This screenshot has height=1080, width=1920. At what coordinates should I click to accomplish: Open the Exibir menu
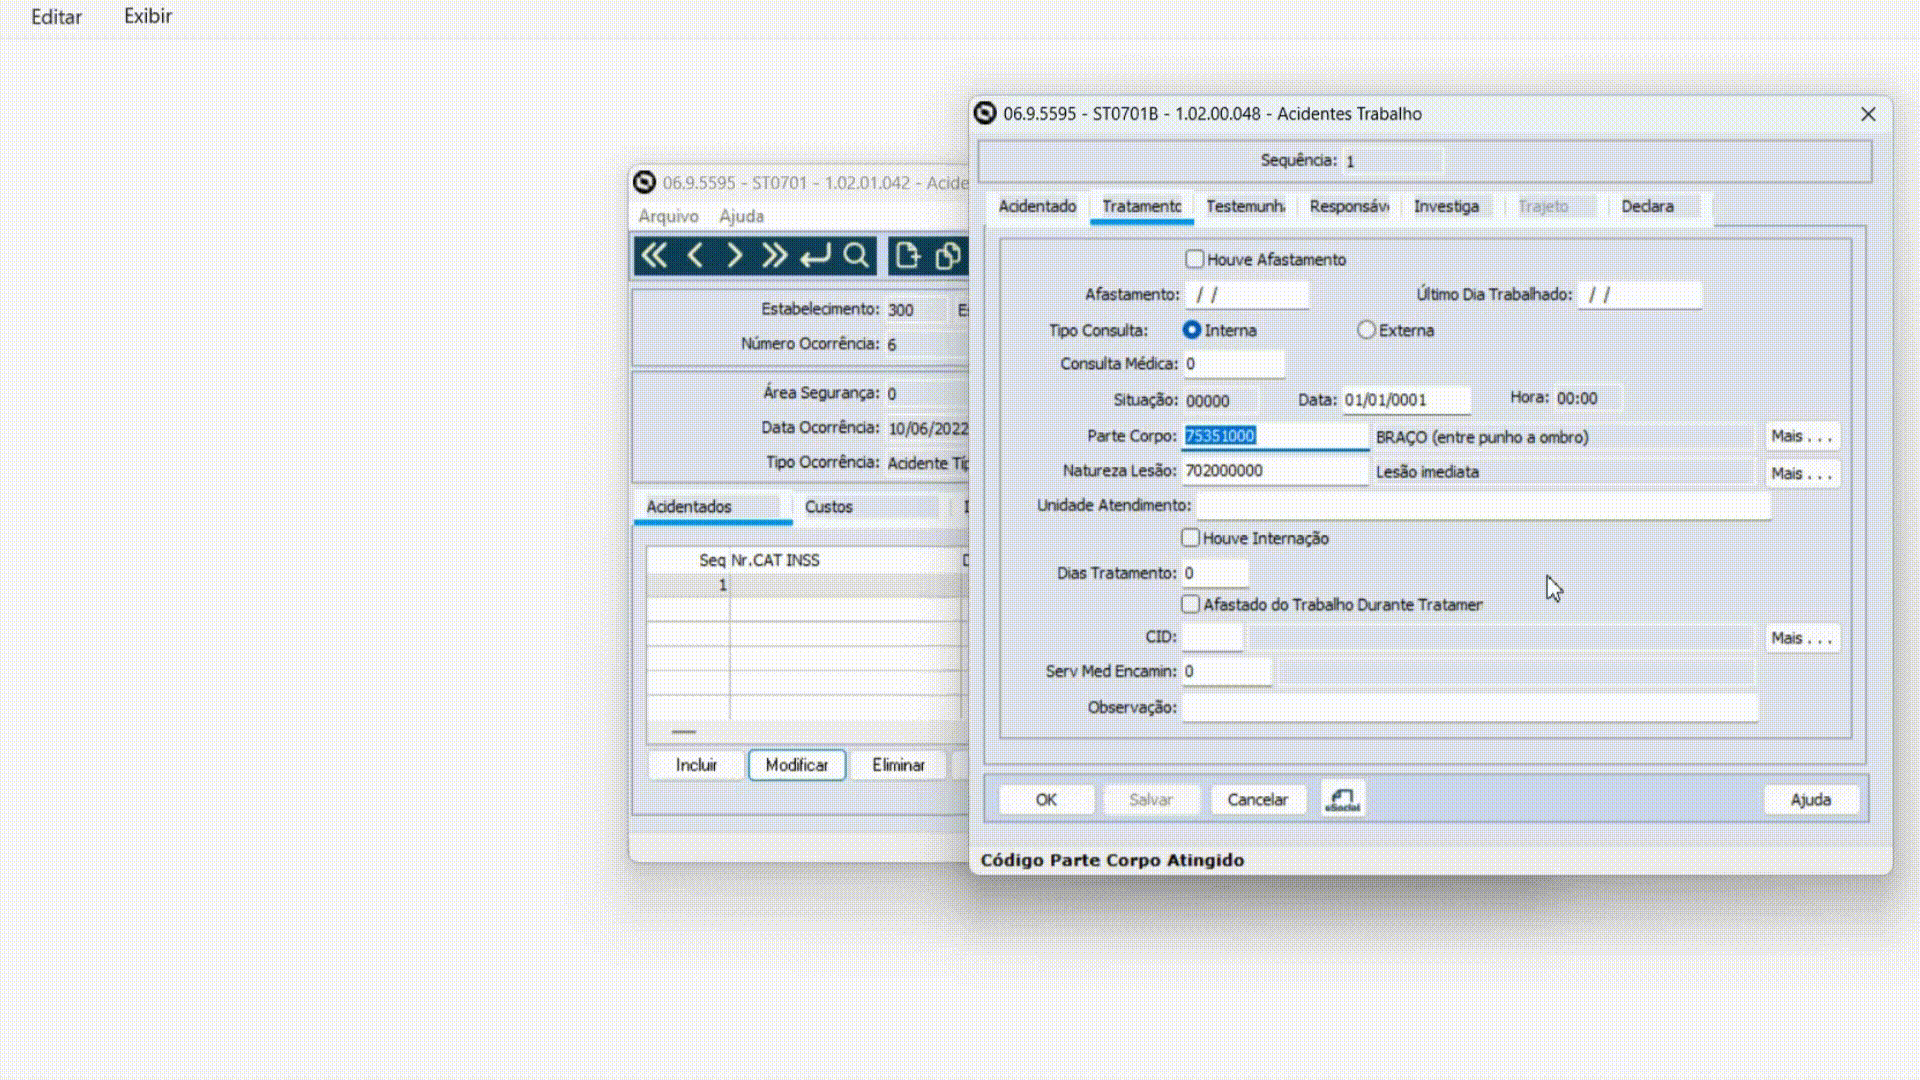click(x=148, y=16)
